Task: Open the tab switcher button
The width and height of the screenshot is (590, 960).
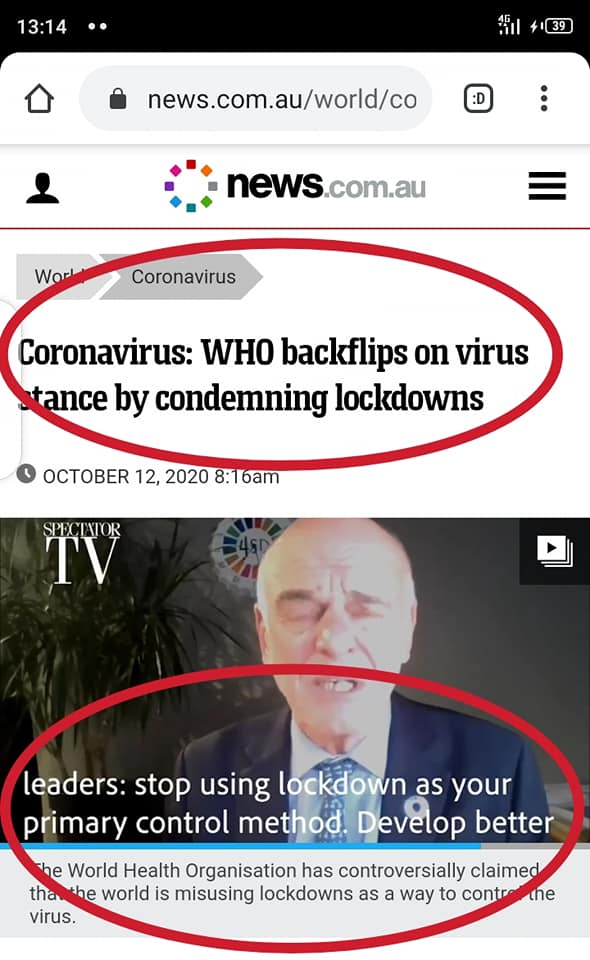Action: pos(479,98)
